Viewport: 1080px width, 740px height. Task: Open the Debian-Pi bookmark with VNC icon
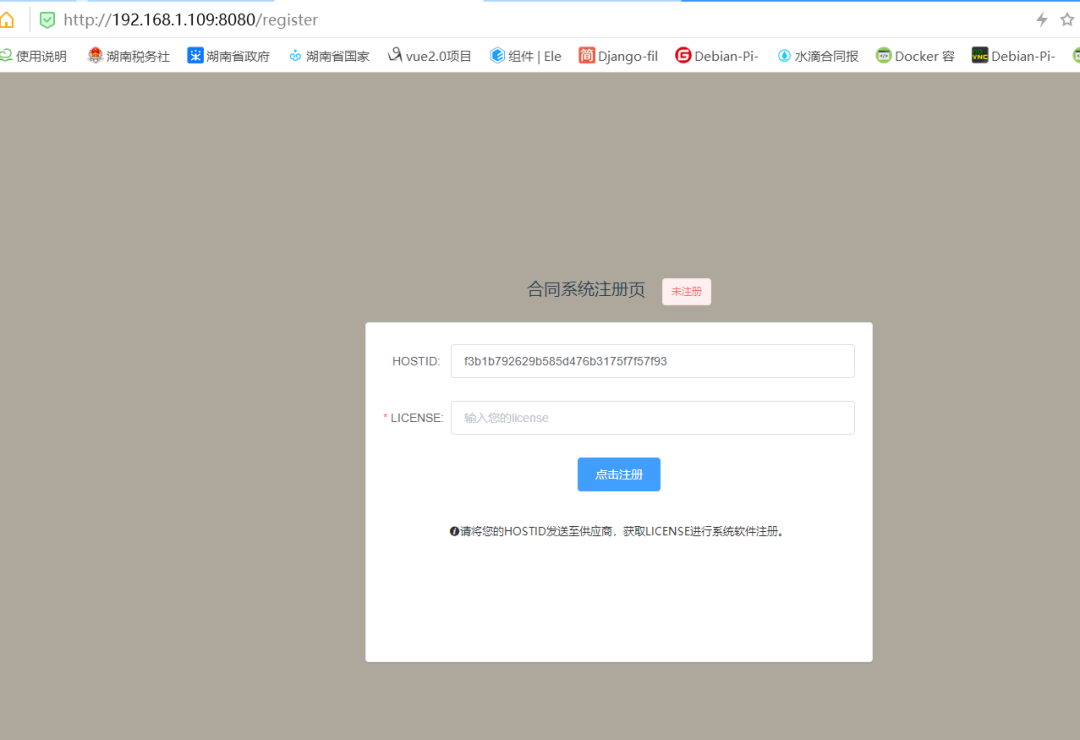pos(1013,56)
